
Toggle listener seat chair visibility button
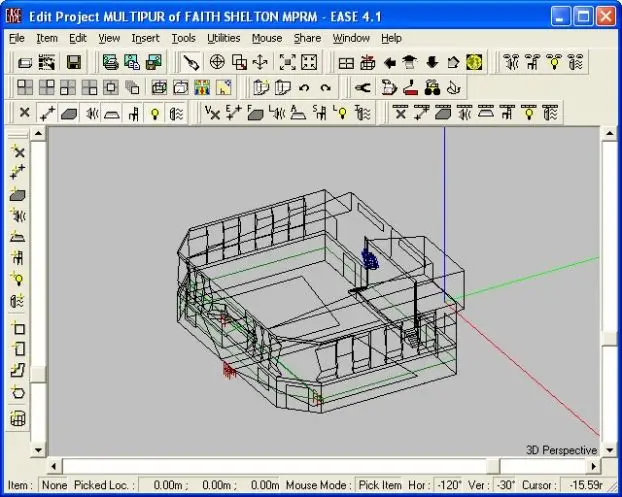click(134, 113)
